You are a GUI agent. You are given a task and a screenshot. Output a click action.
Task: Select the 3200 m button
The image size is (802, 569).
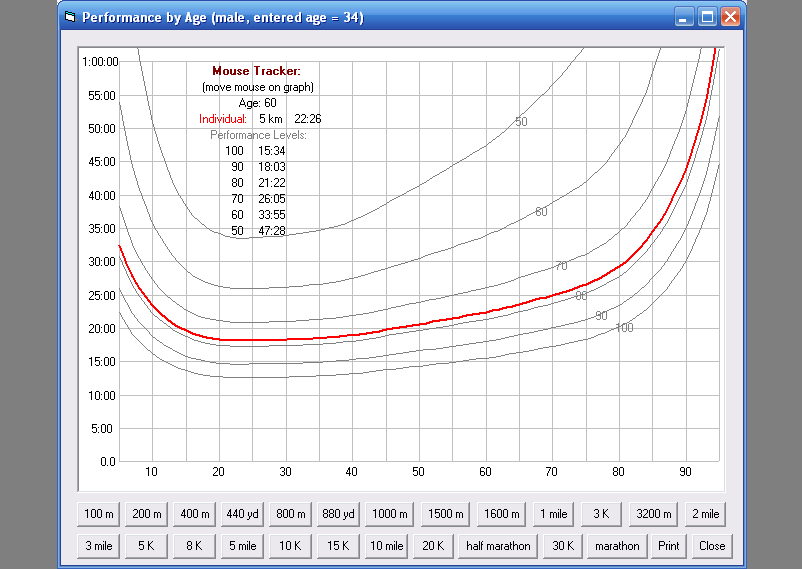point(653,514)
